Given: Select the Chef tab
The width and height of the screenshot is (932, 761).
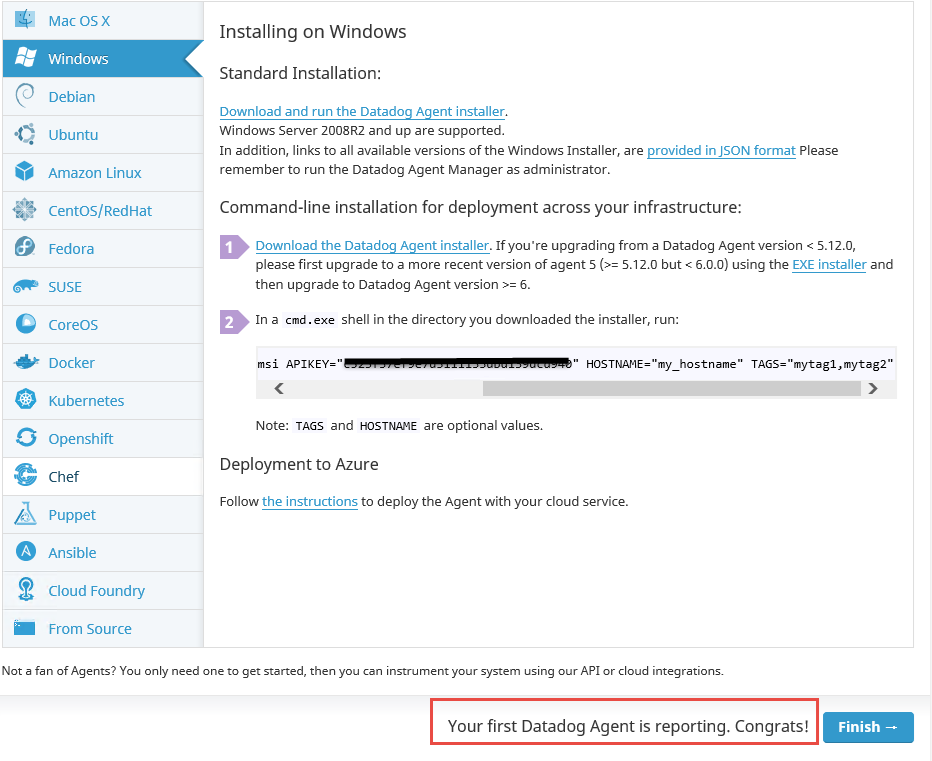Looking at the screenshot, I should click(103, 477).
